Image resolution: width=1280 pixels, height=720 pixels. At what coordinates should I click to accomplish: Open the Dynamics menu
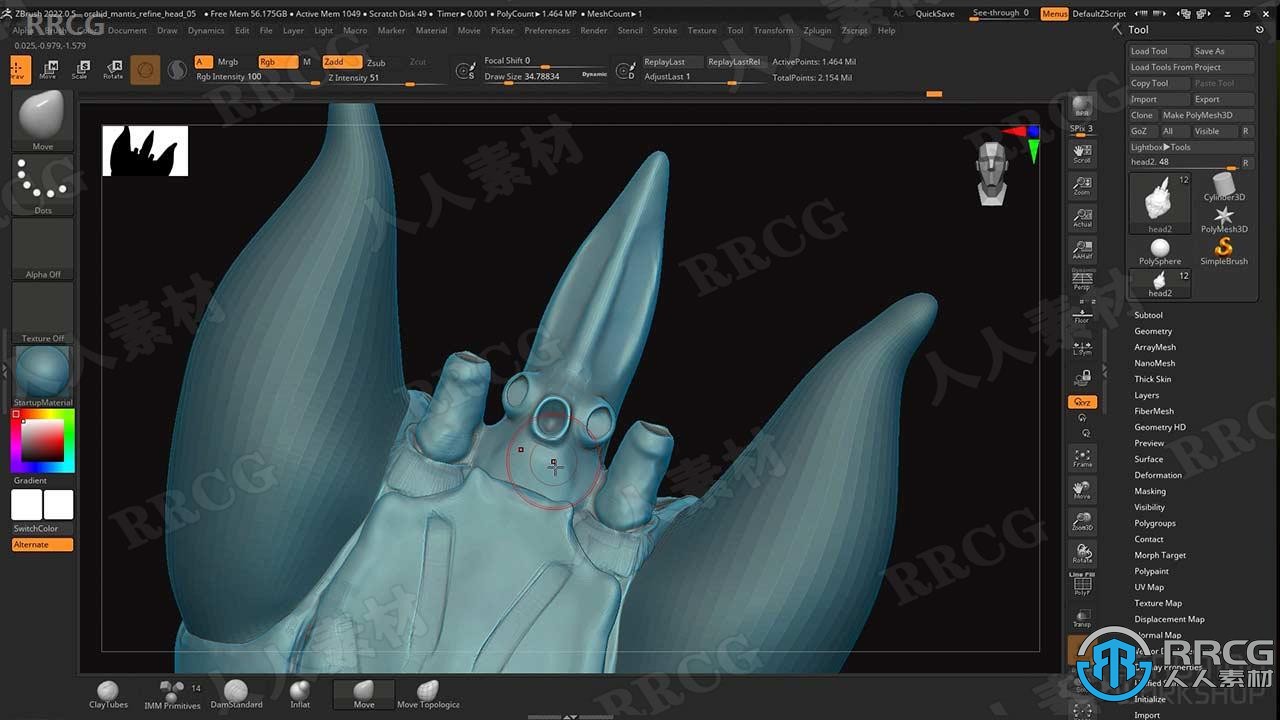pos(206,30)
